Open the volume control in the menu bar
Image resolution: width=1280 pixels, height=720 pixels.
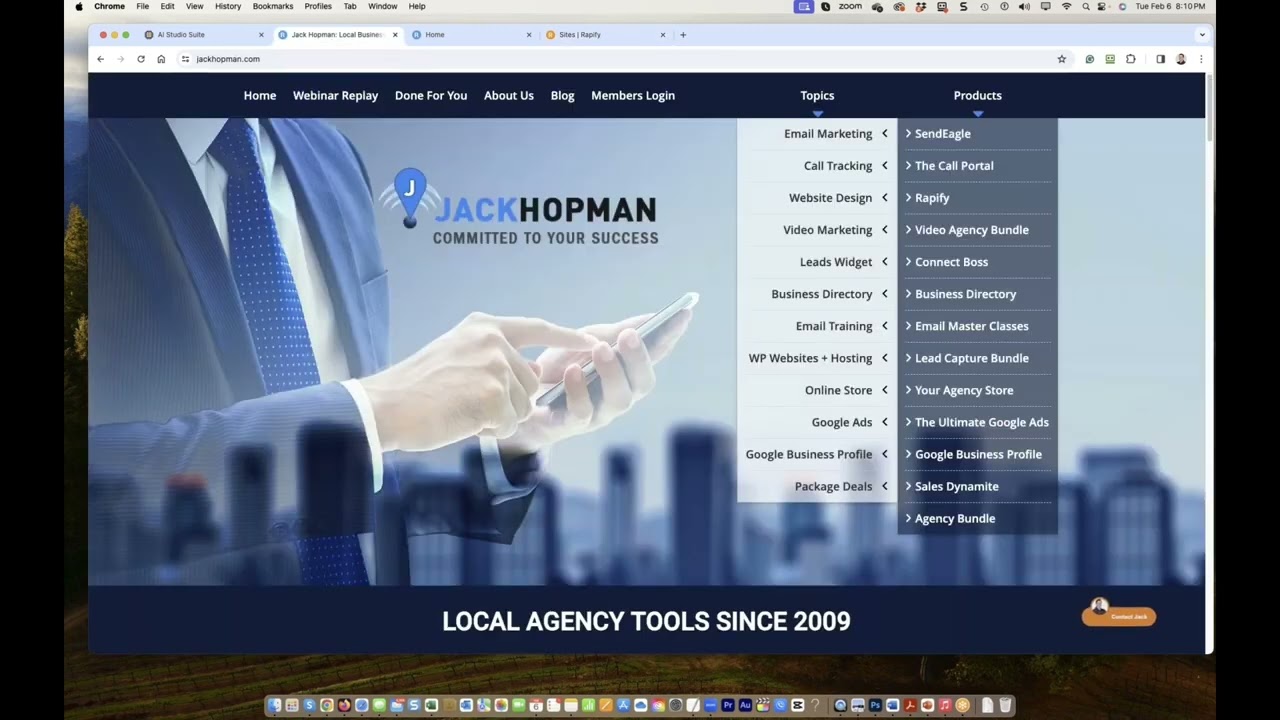[x=1024, y=6]
